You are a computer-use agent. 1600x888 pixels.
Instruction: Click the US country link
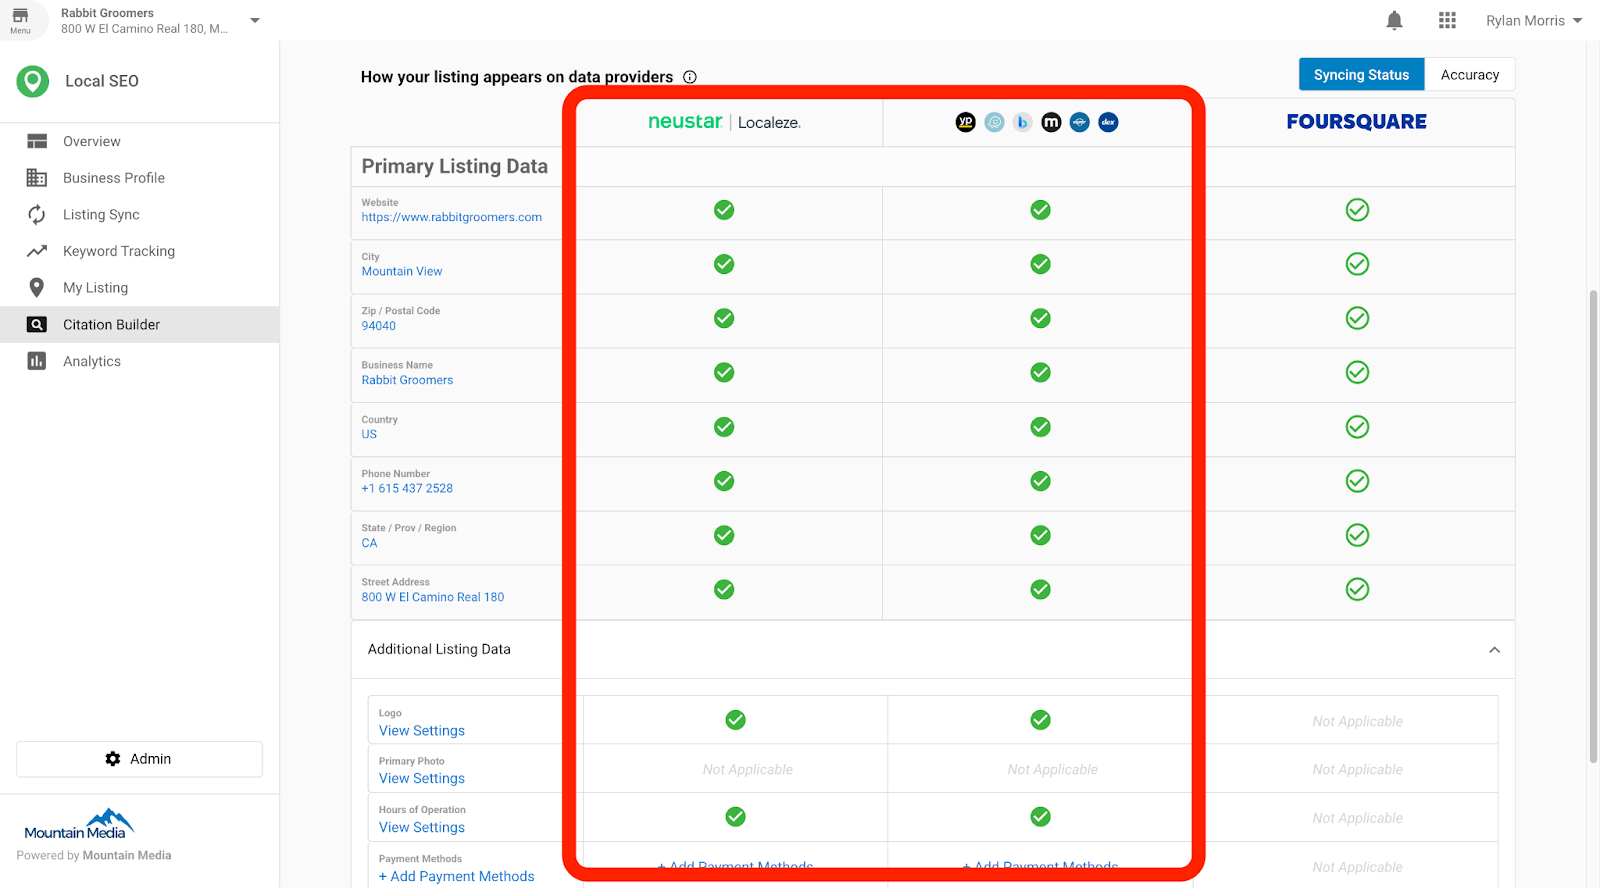[x=369, y=434]
